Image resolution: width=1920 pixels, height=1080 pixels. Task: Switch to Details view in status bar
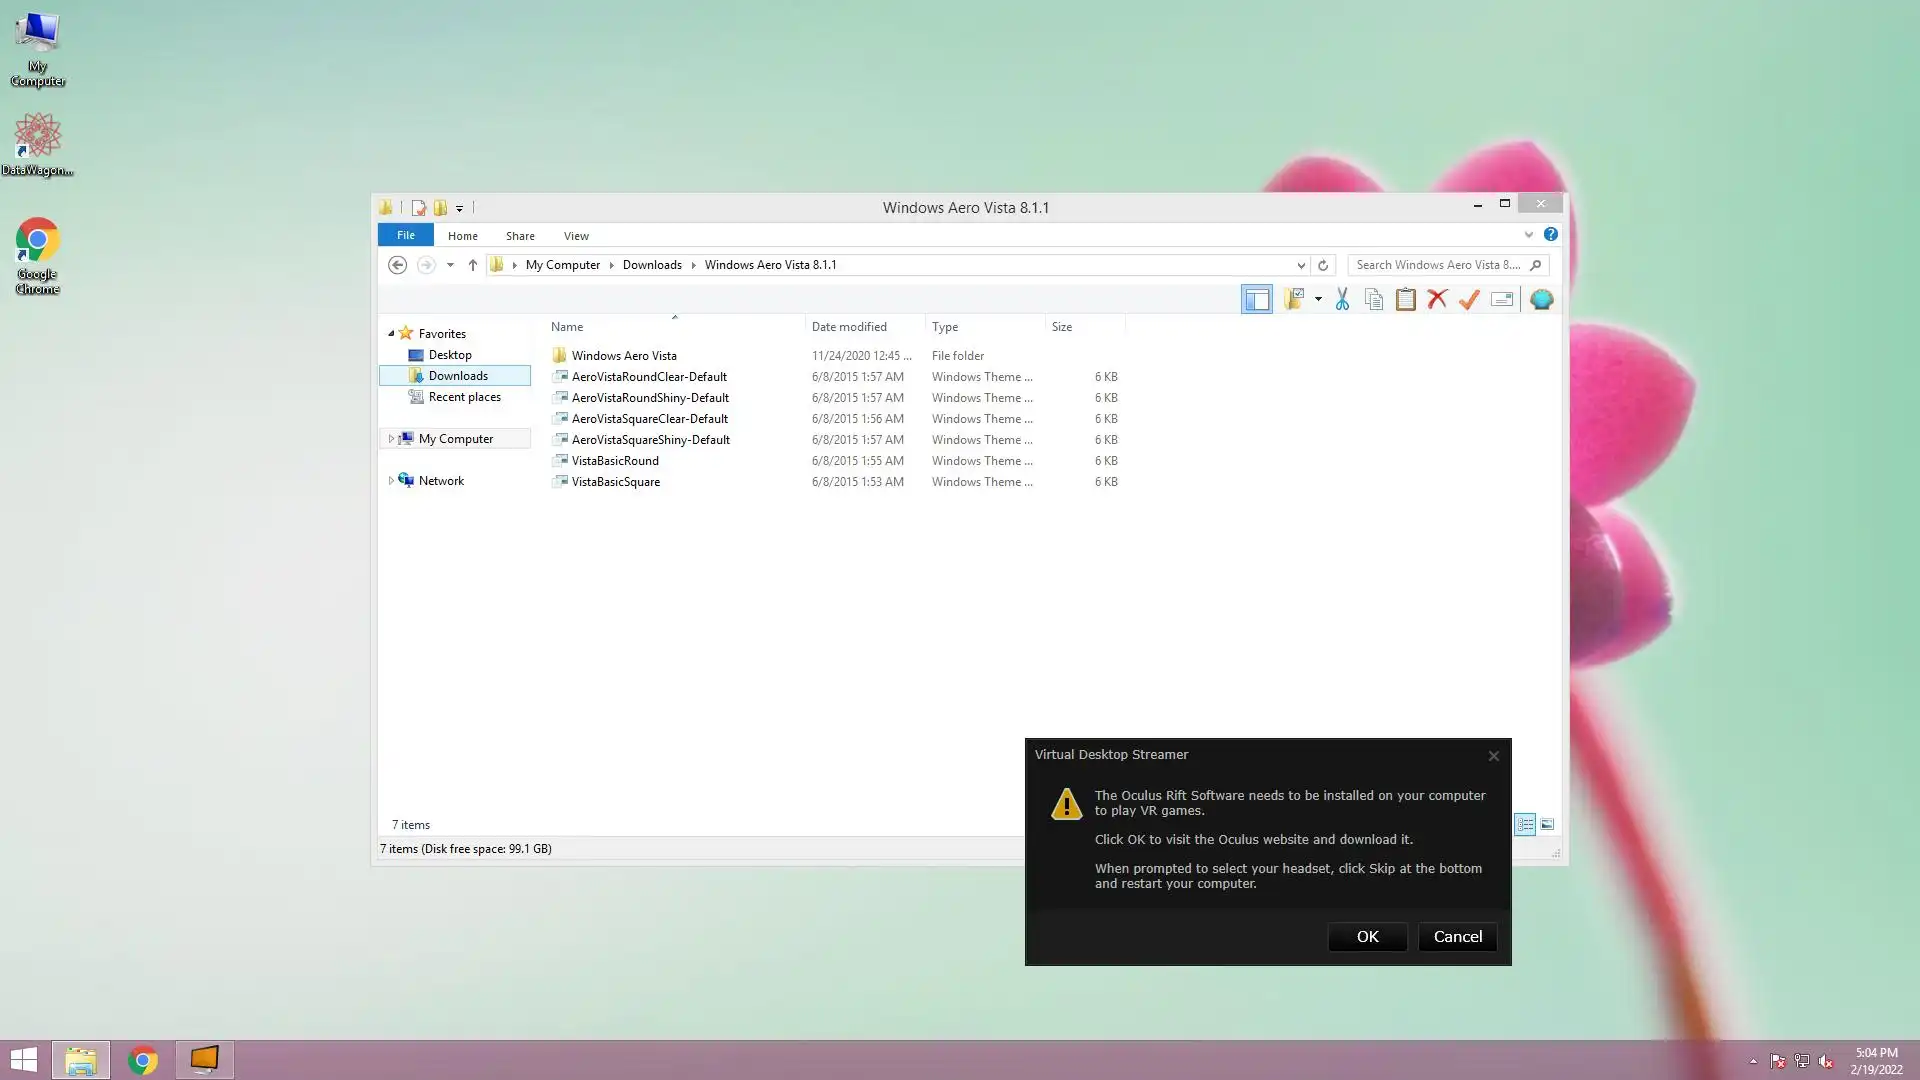1525,824
